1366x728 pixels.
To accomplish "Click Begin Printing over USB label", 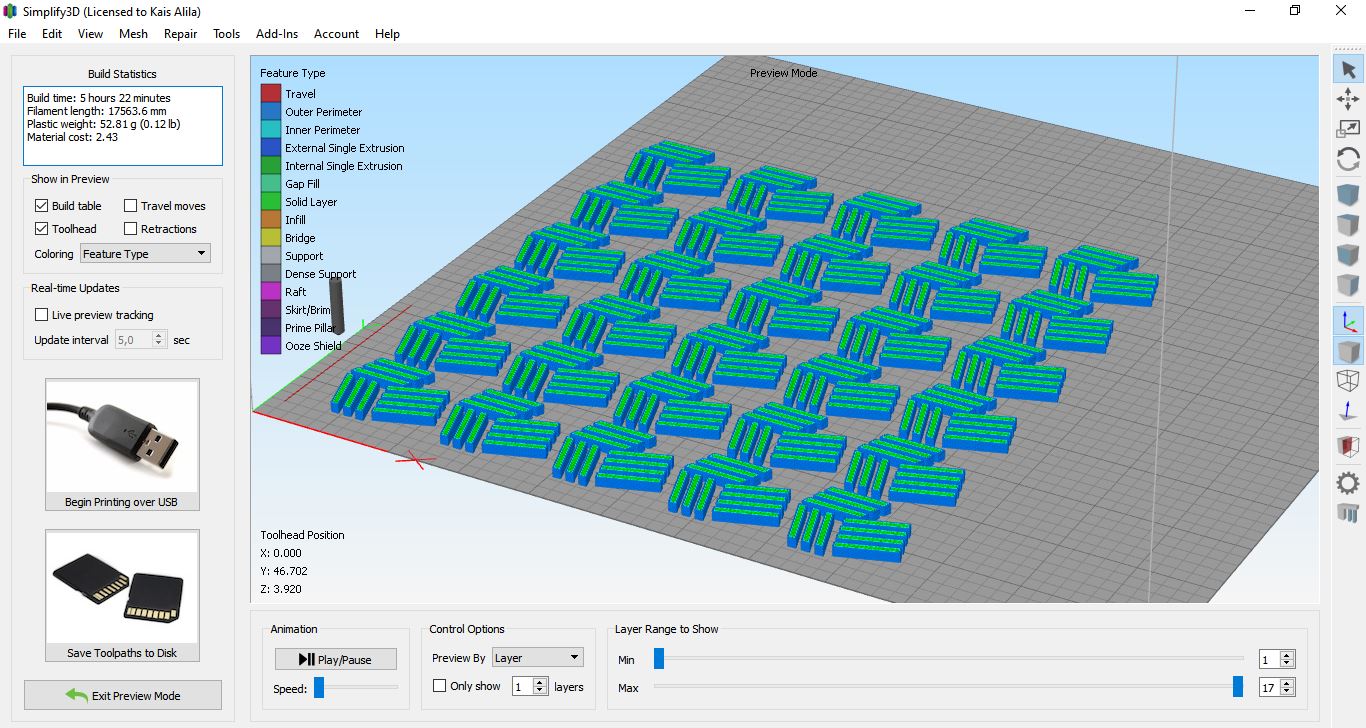I will tap(122, 502).
